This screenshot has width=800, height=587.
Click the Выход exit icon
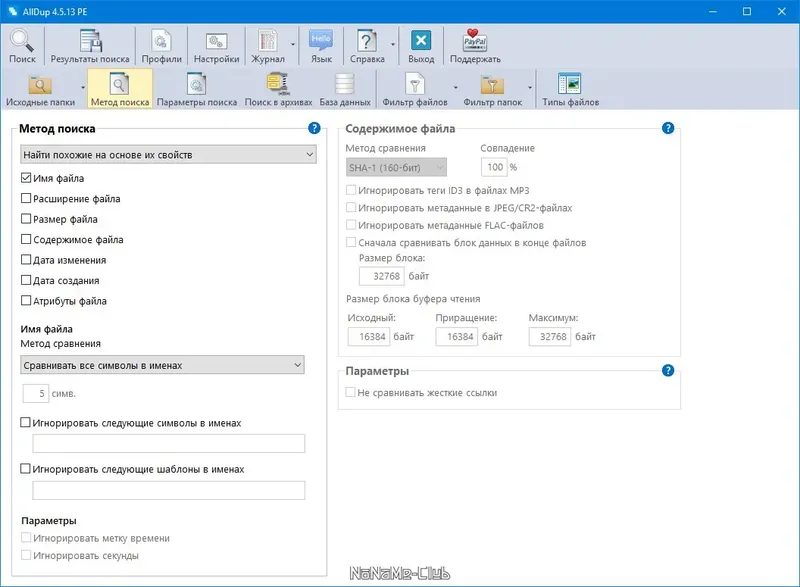point(421,40)
